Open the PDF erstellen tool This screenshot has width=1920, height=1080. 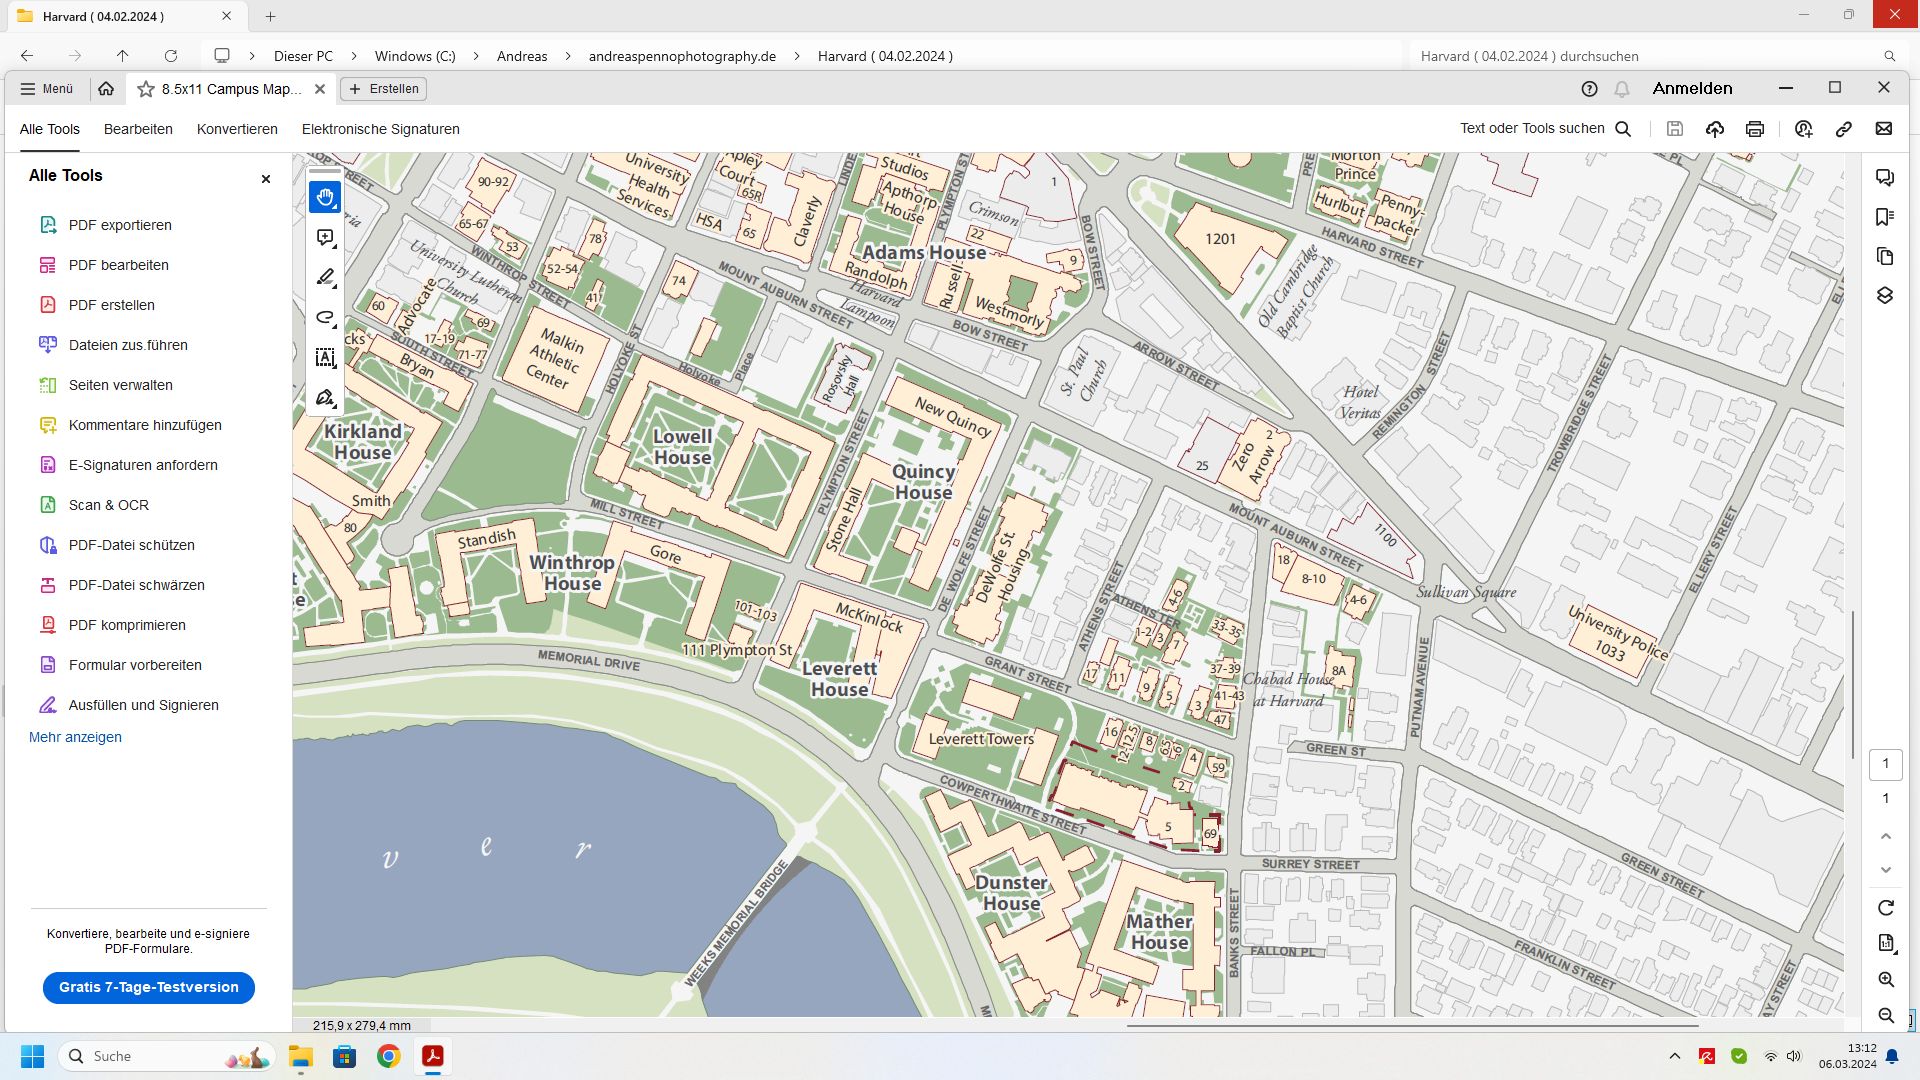click(112, 305)
